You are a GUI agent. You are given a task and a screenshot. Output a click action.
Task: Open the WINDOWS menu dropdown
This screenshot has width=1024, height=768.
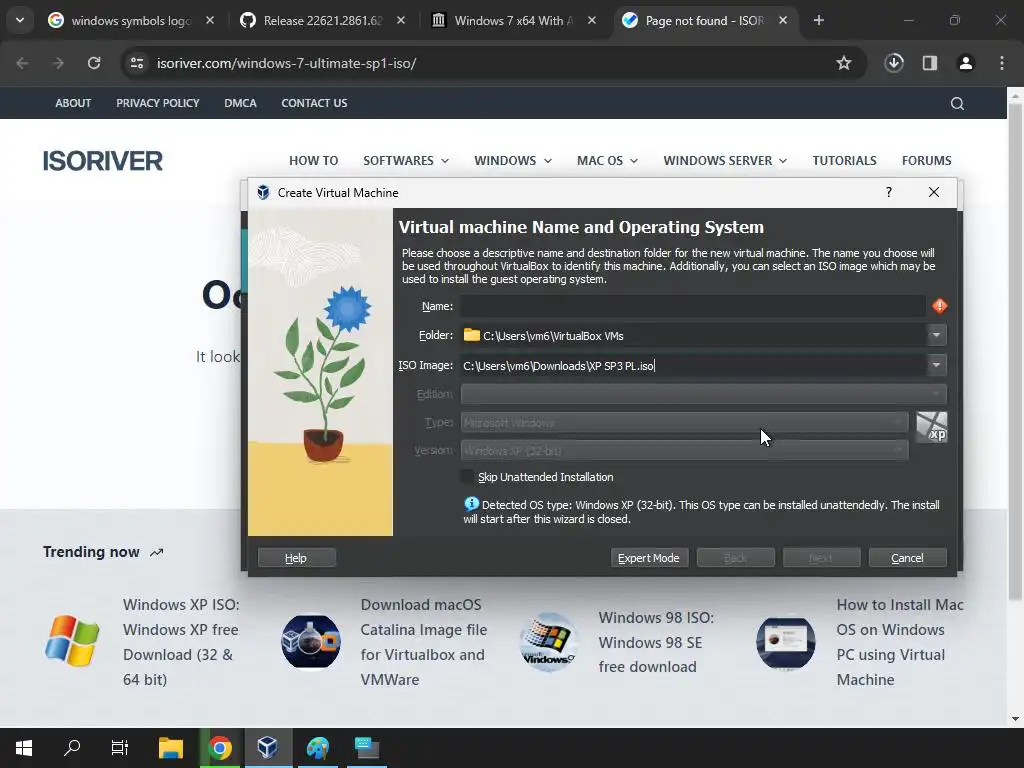click(513, 161)
